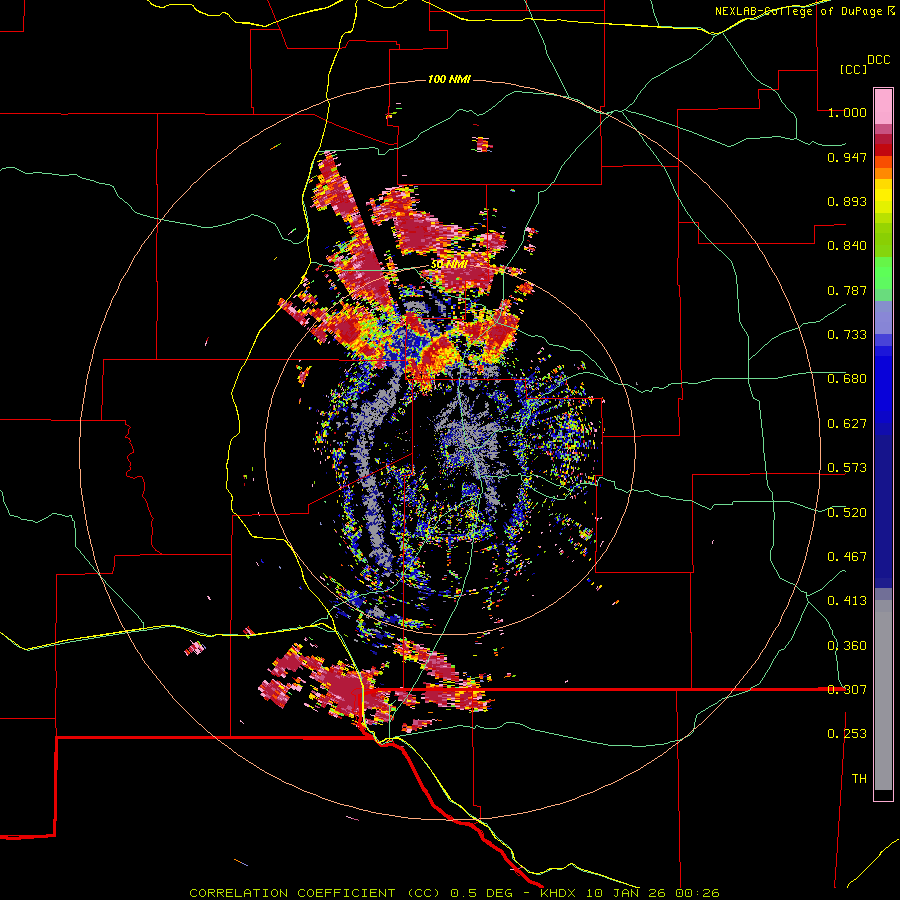Click the 0.680 legend value
The width and height of the screenshot is (900, 900).
tap(847, 379)
